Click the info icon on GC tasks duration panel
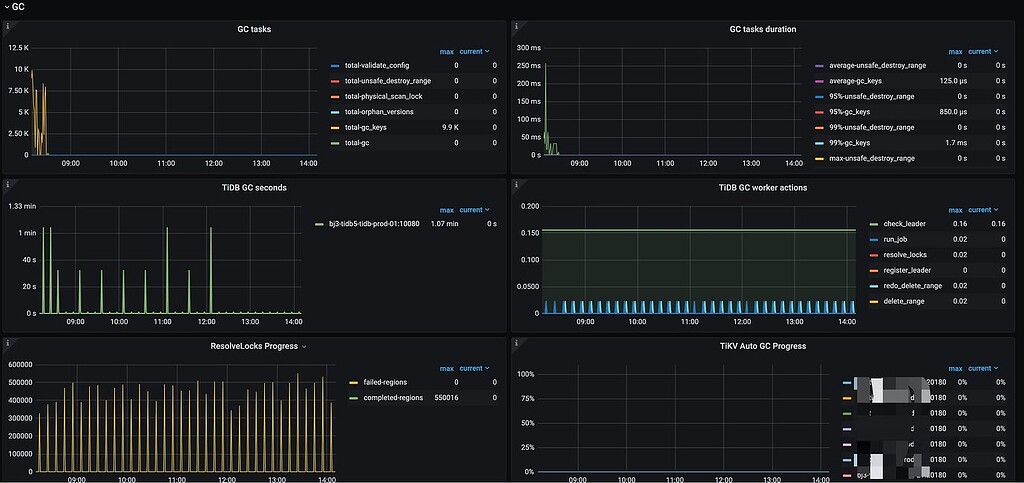 click(517, 26)
